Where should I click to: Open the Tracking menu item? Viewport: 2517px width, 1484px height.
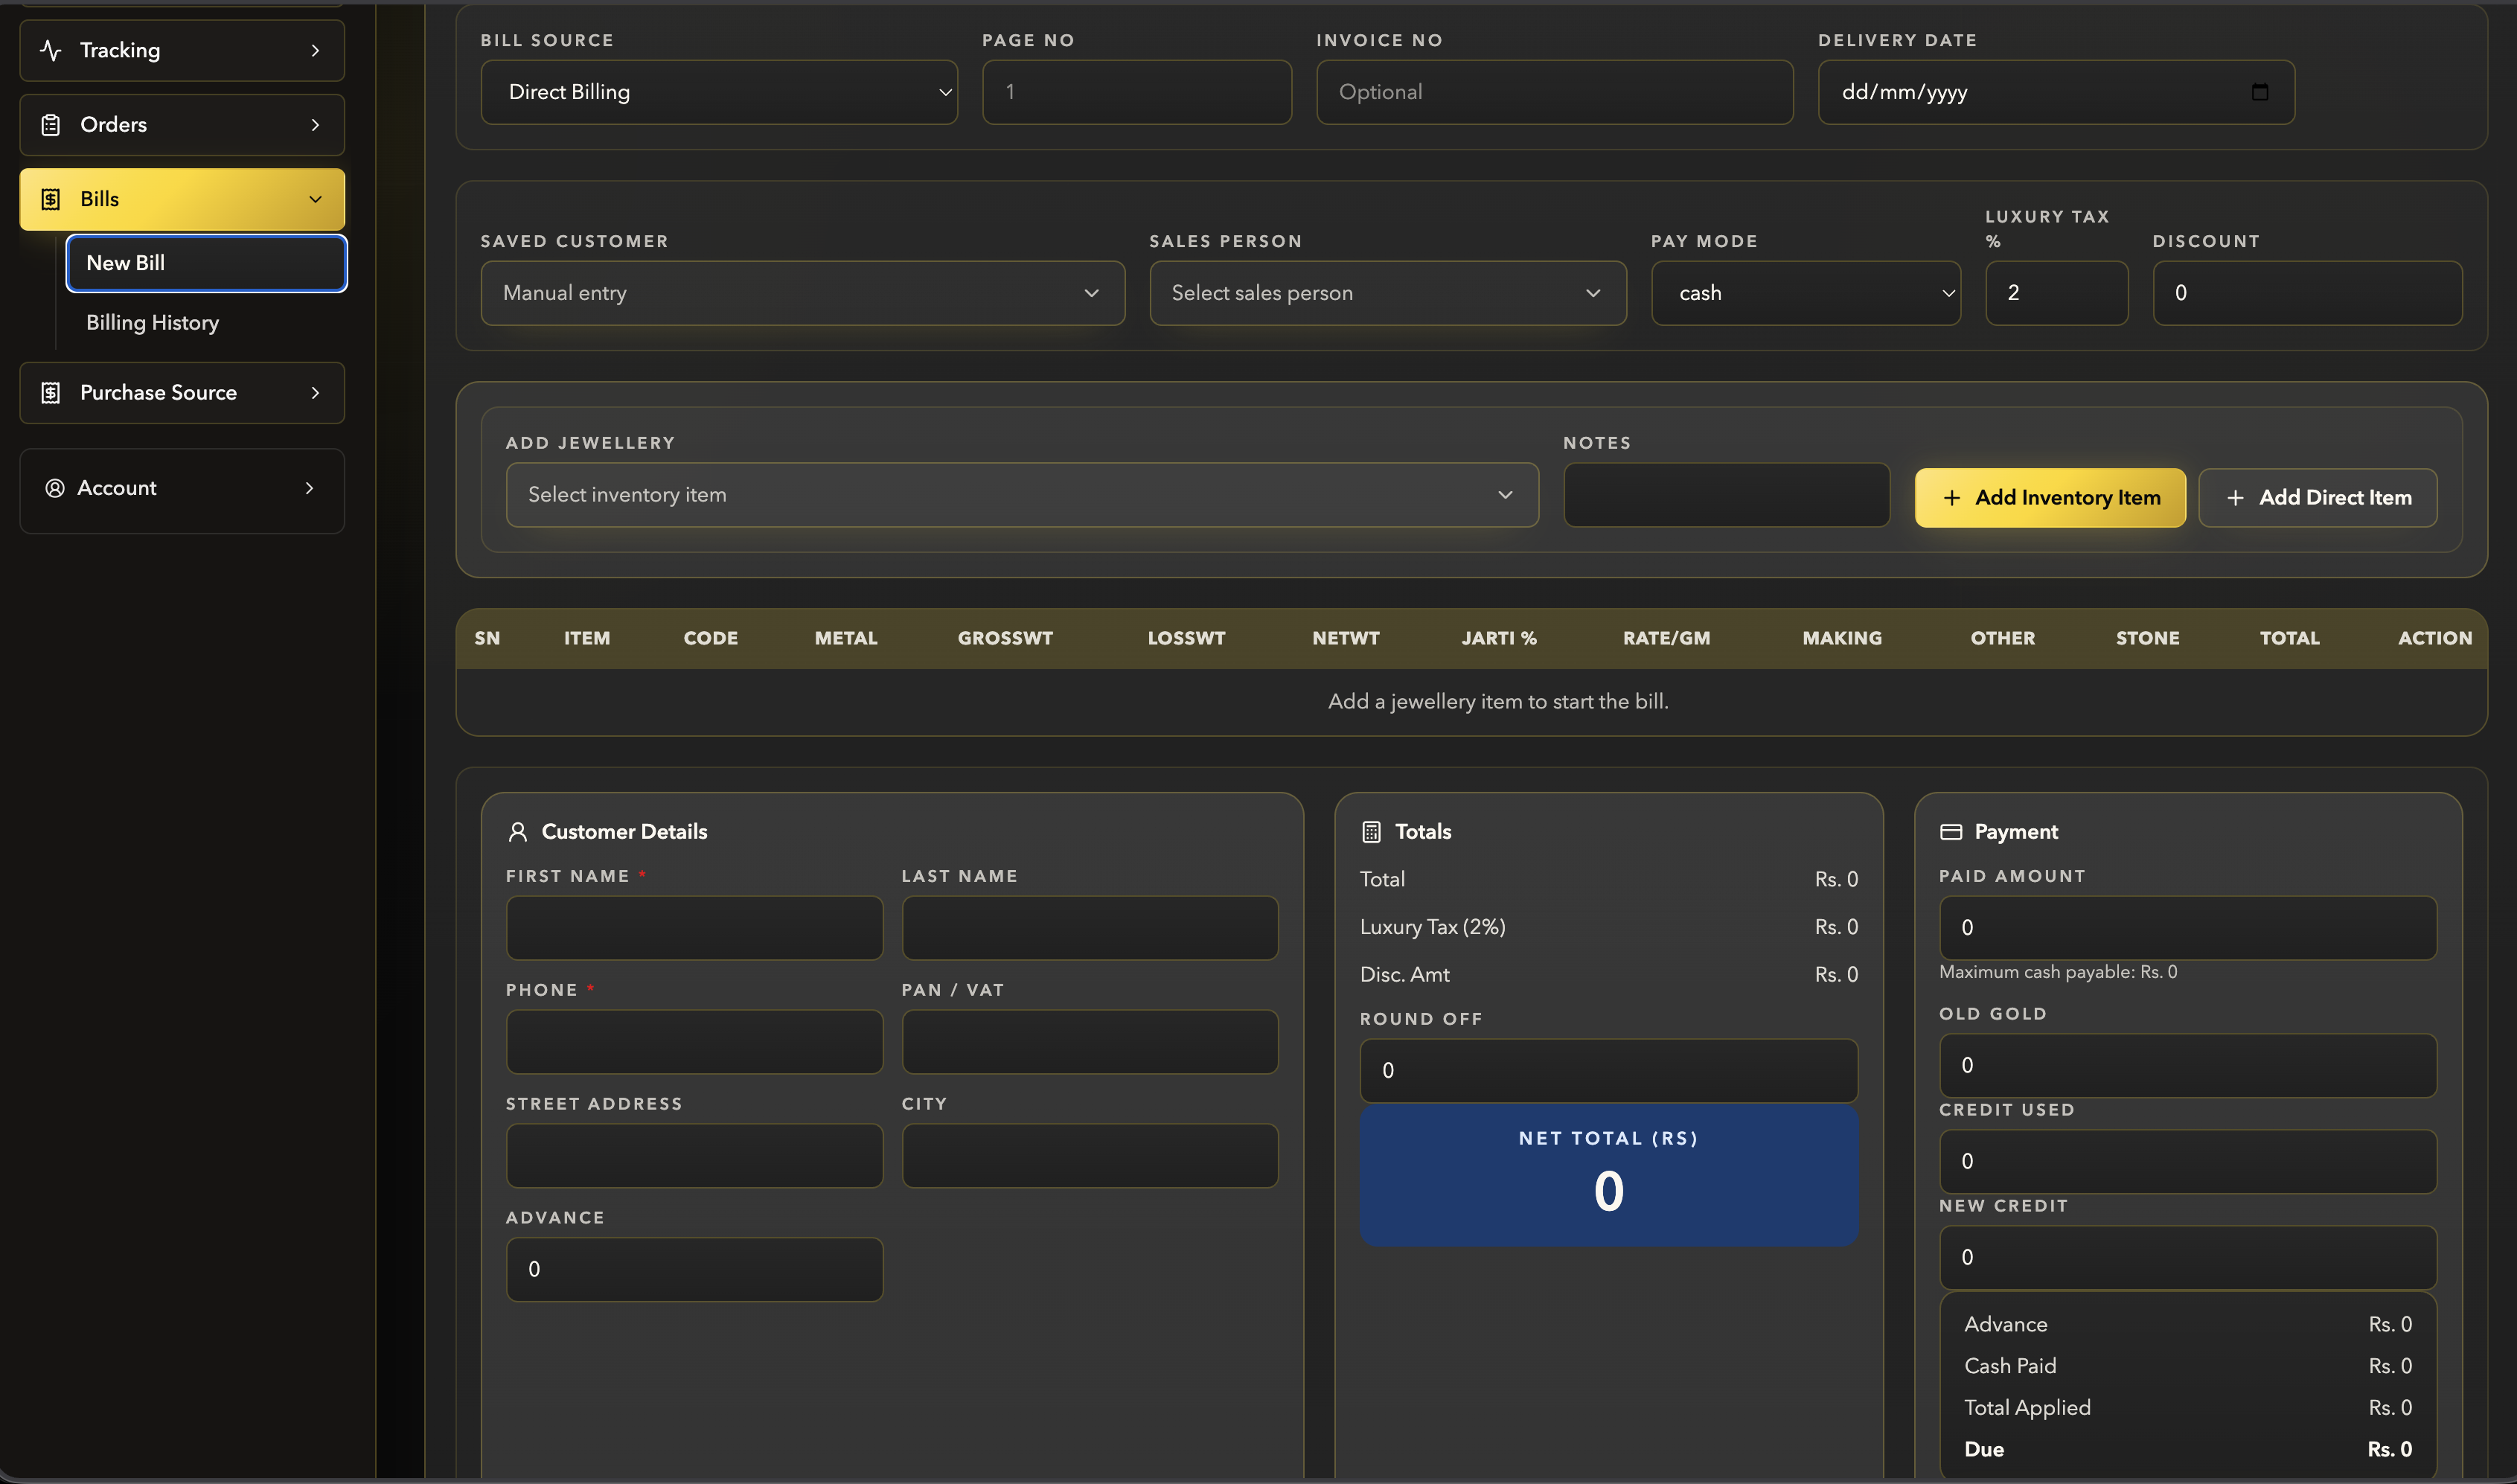tap(182, 50)
